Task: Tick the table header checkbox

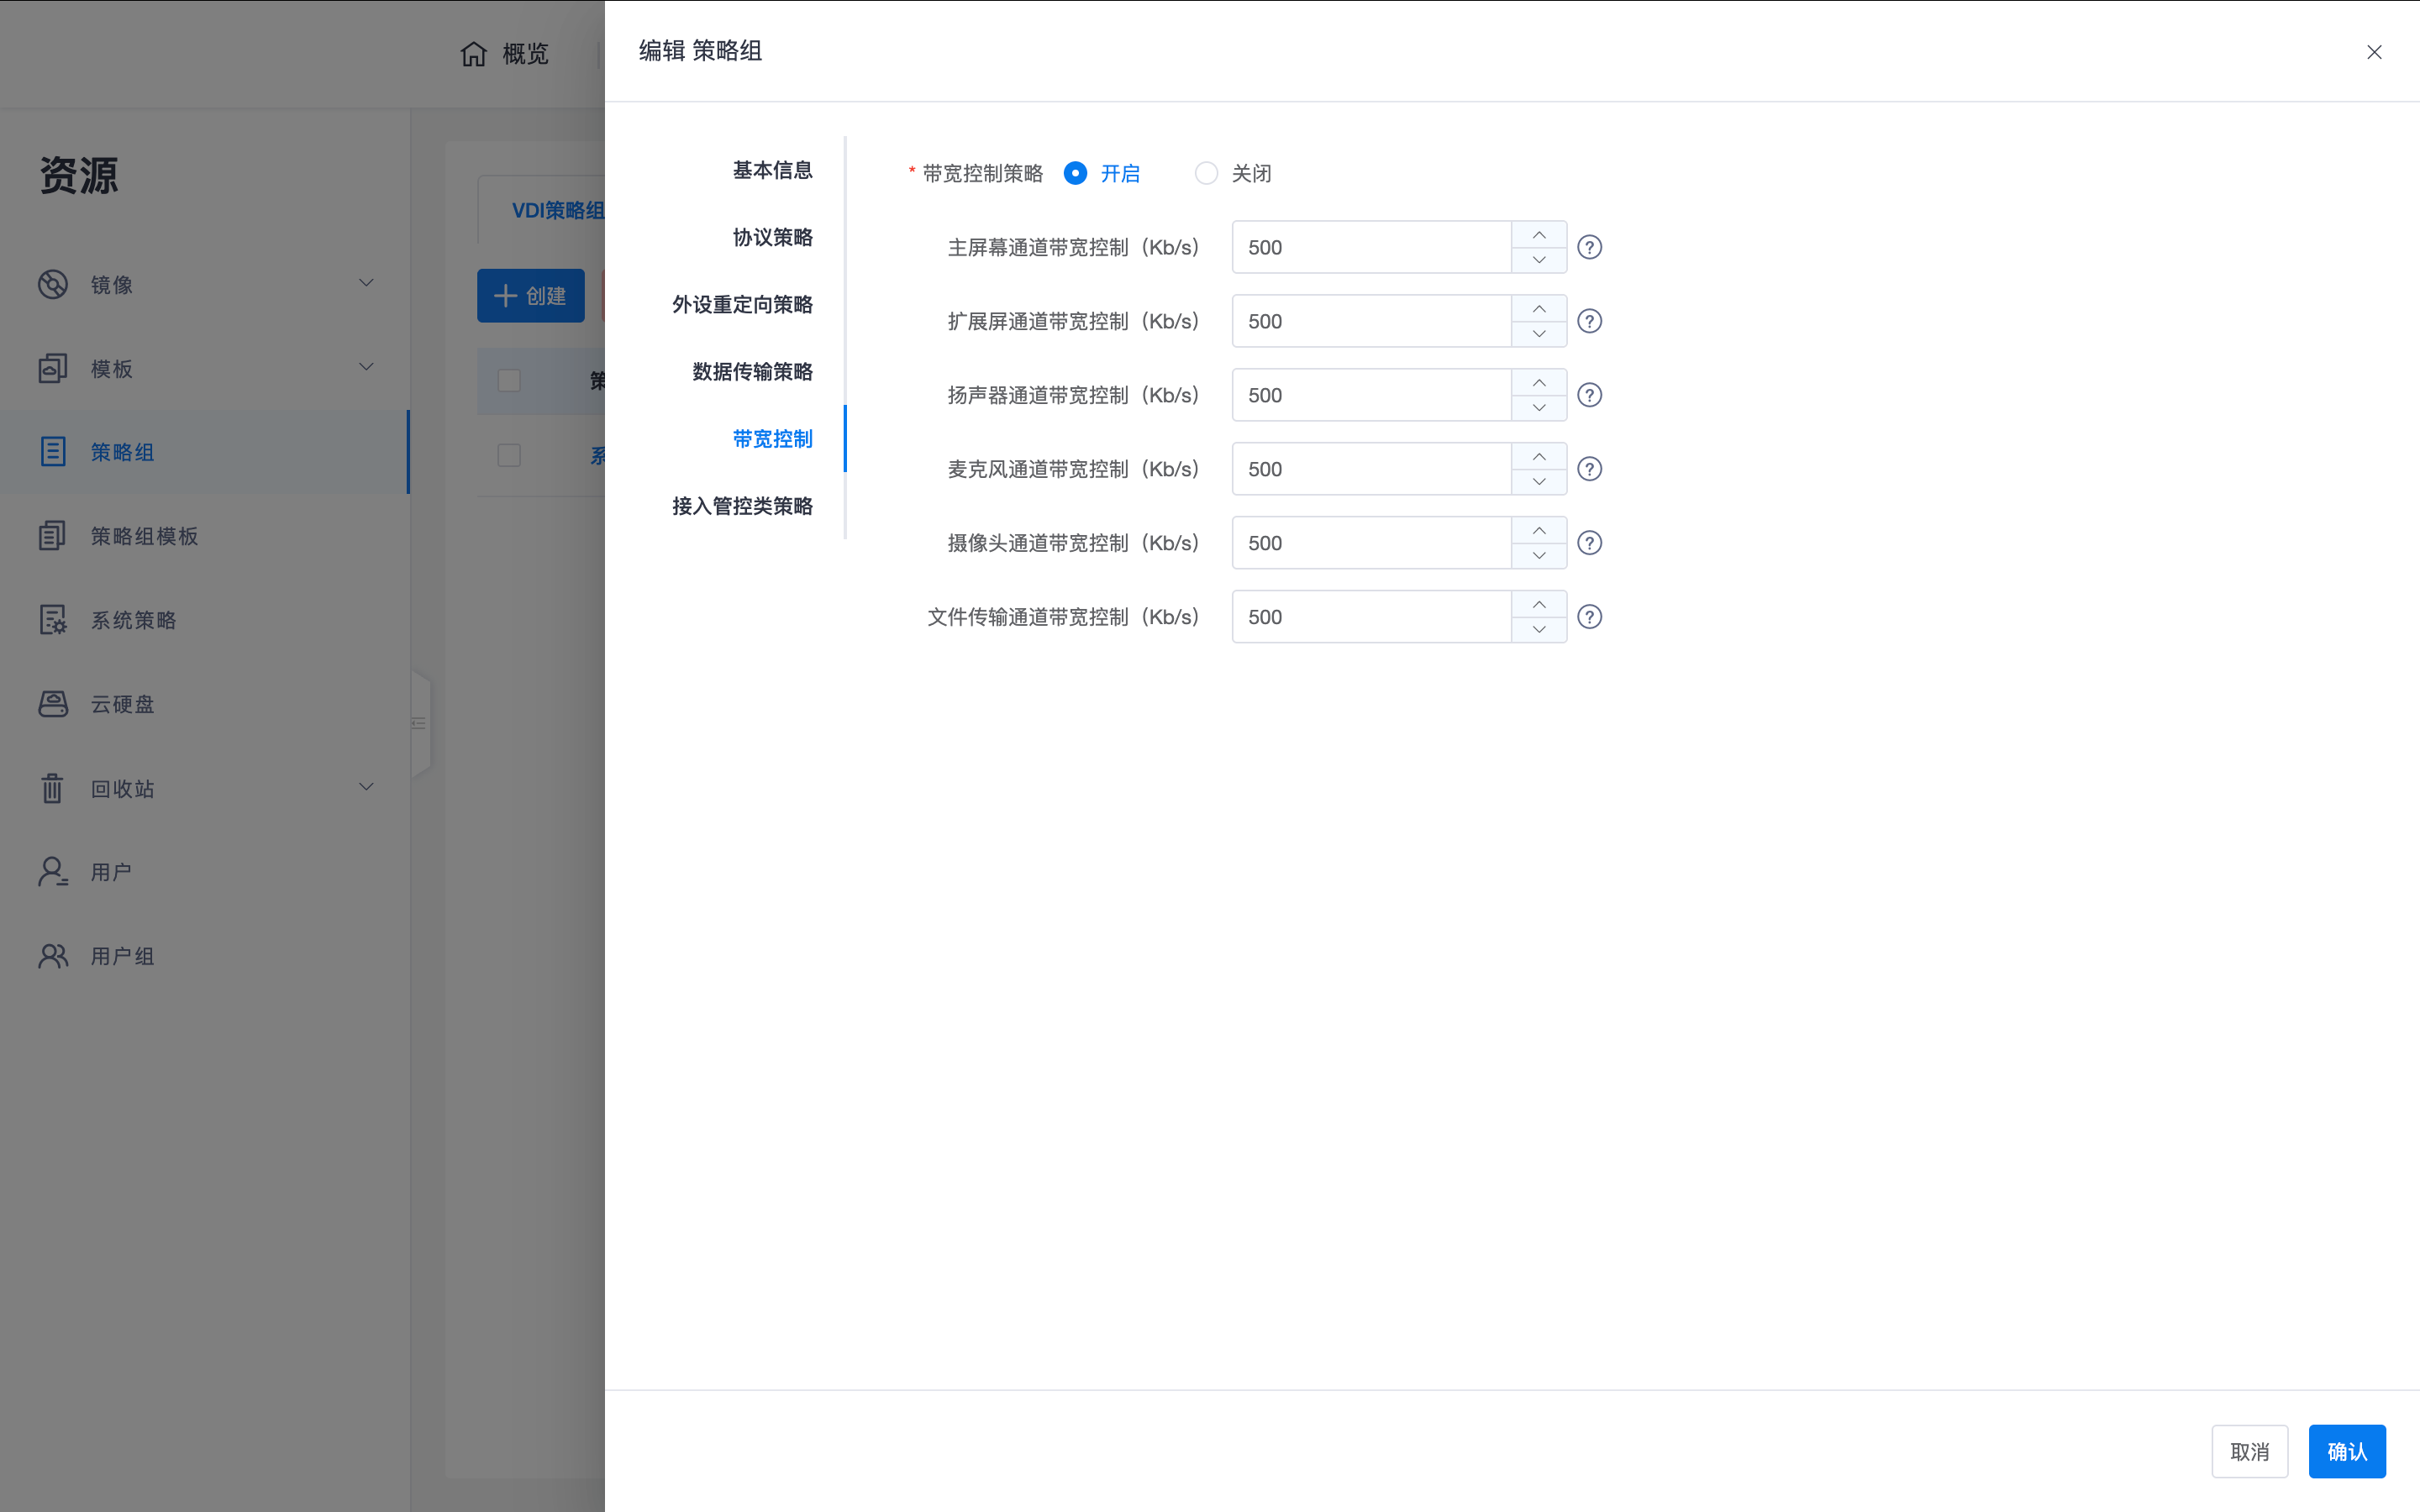Action: click(x=509, y=381)
